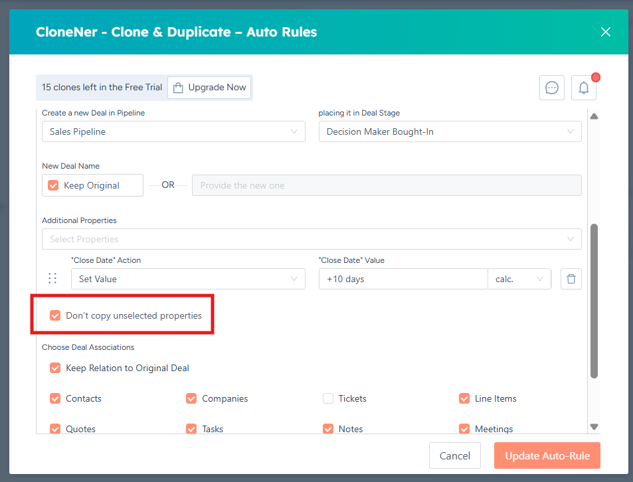The width and height of the screenshot is (633, 482).
Task: Close the CloneNer dialog
Action: click(x=605, y=32)
